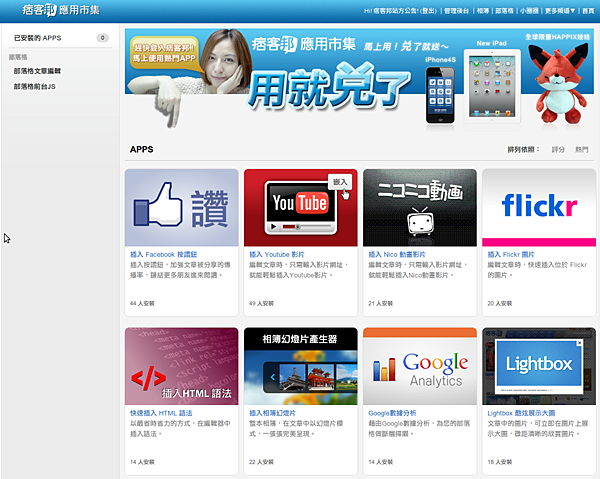Click '14 人安裝' under Google數據分析 app

(380, 462)
